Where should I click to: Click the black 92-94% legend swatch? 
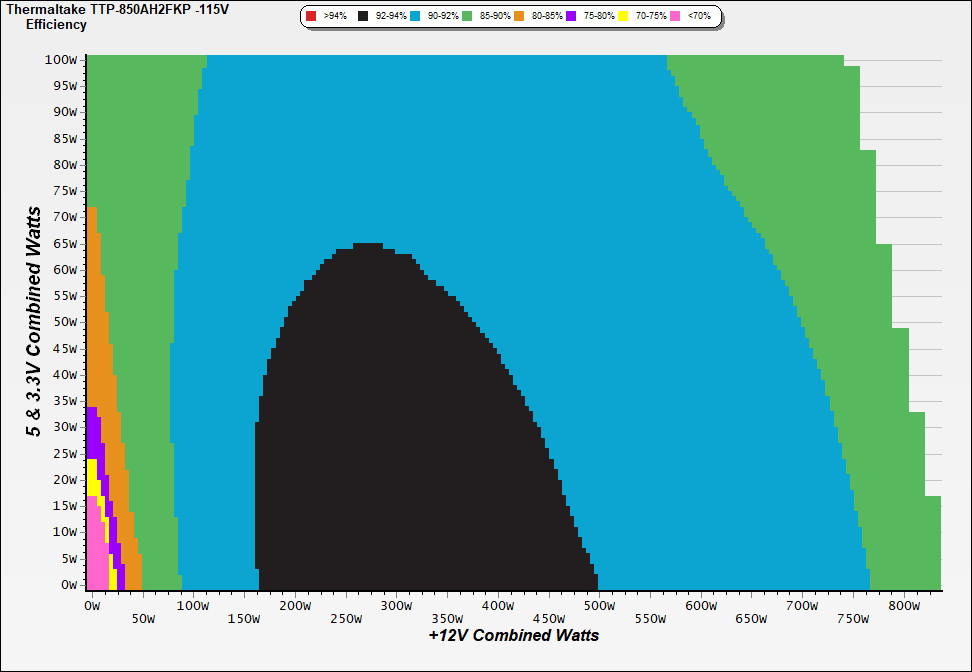pos(363,17)
